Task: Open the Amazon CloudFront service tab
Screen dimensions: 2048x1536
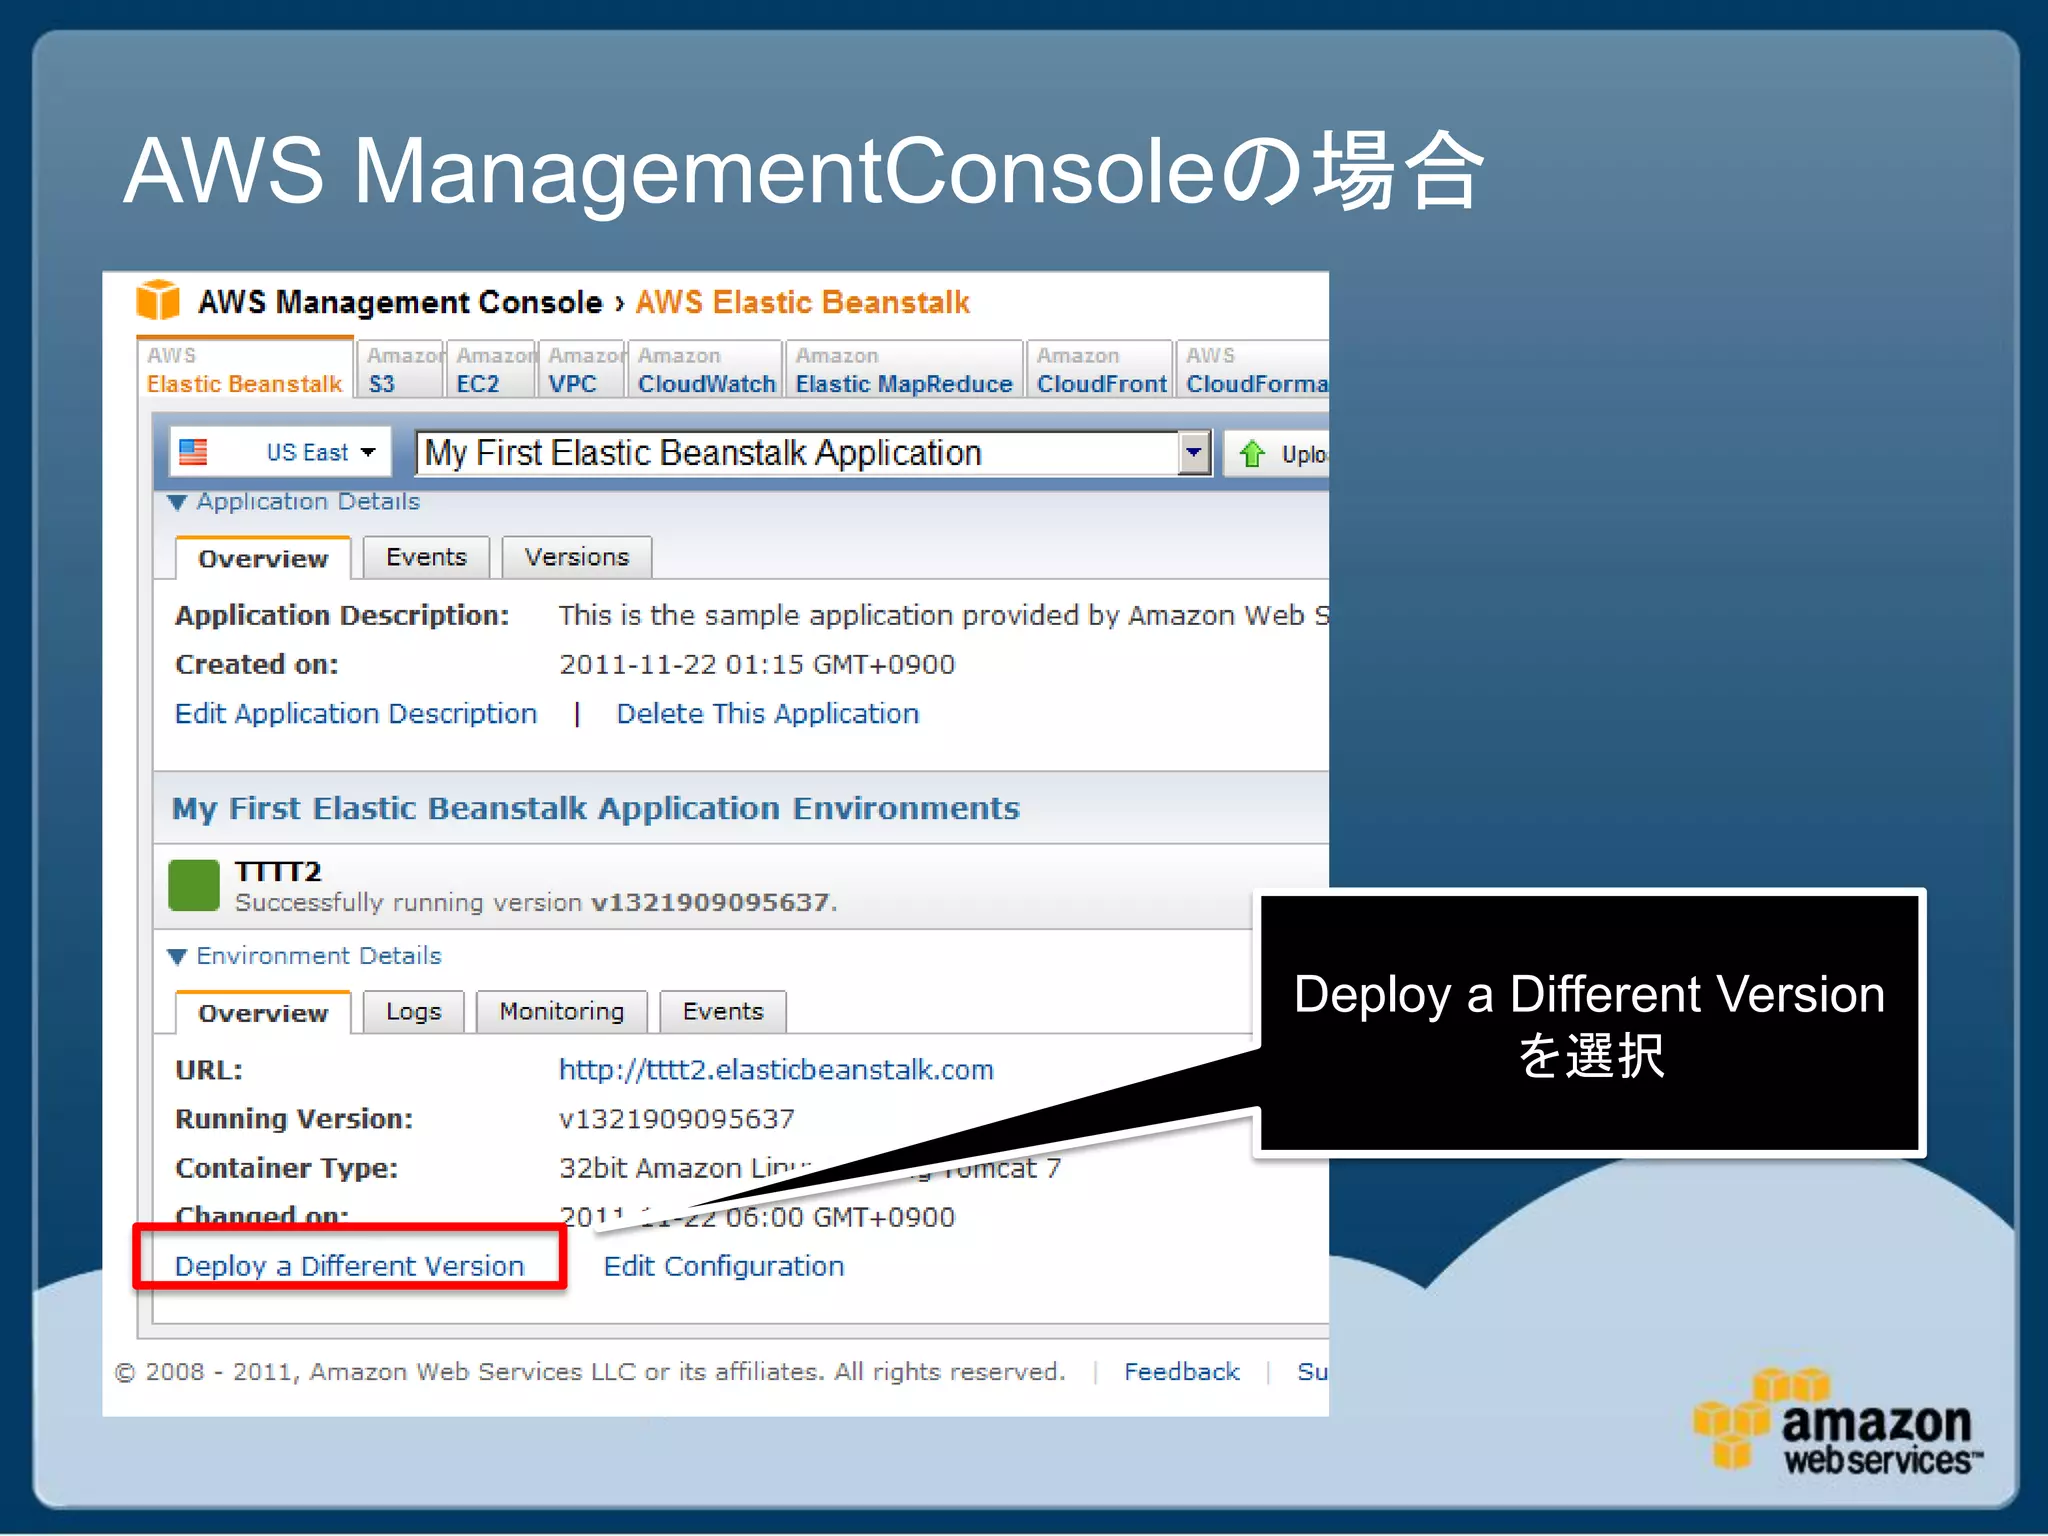Action: click(1100, 369)
